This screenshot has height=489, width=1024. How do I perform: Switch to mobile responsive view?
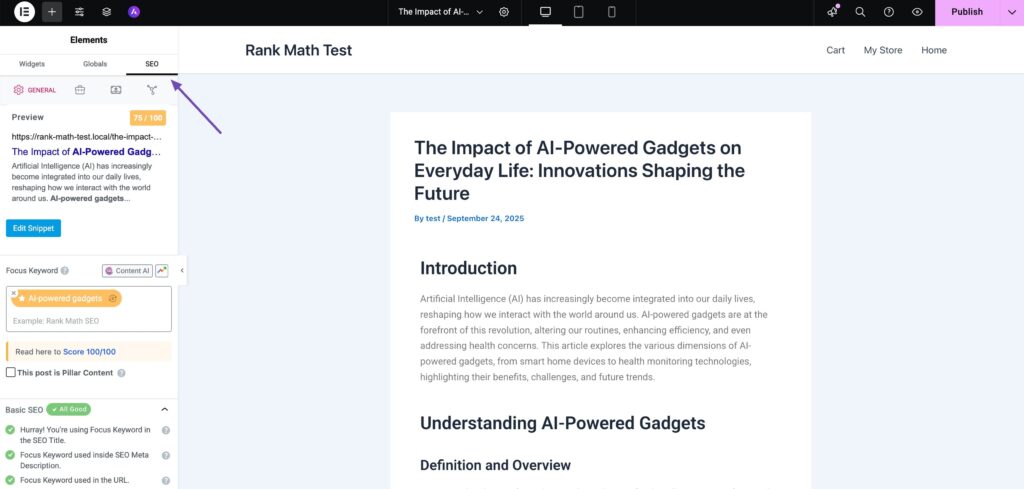point(612,12)
